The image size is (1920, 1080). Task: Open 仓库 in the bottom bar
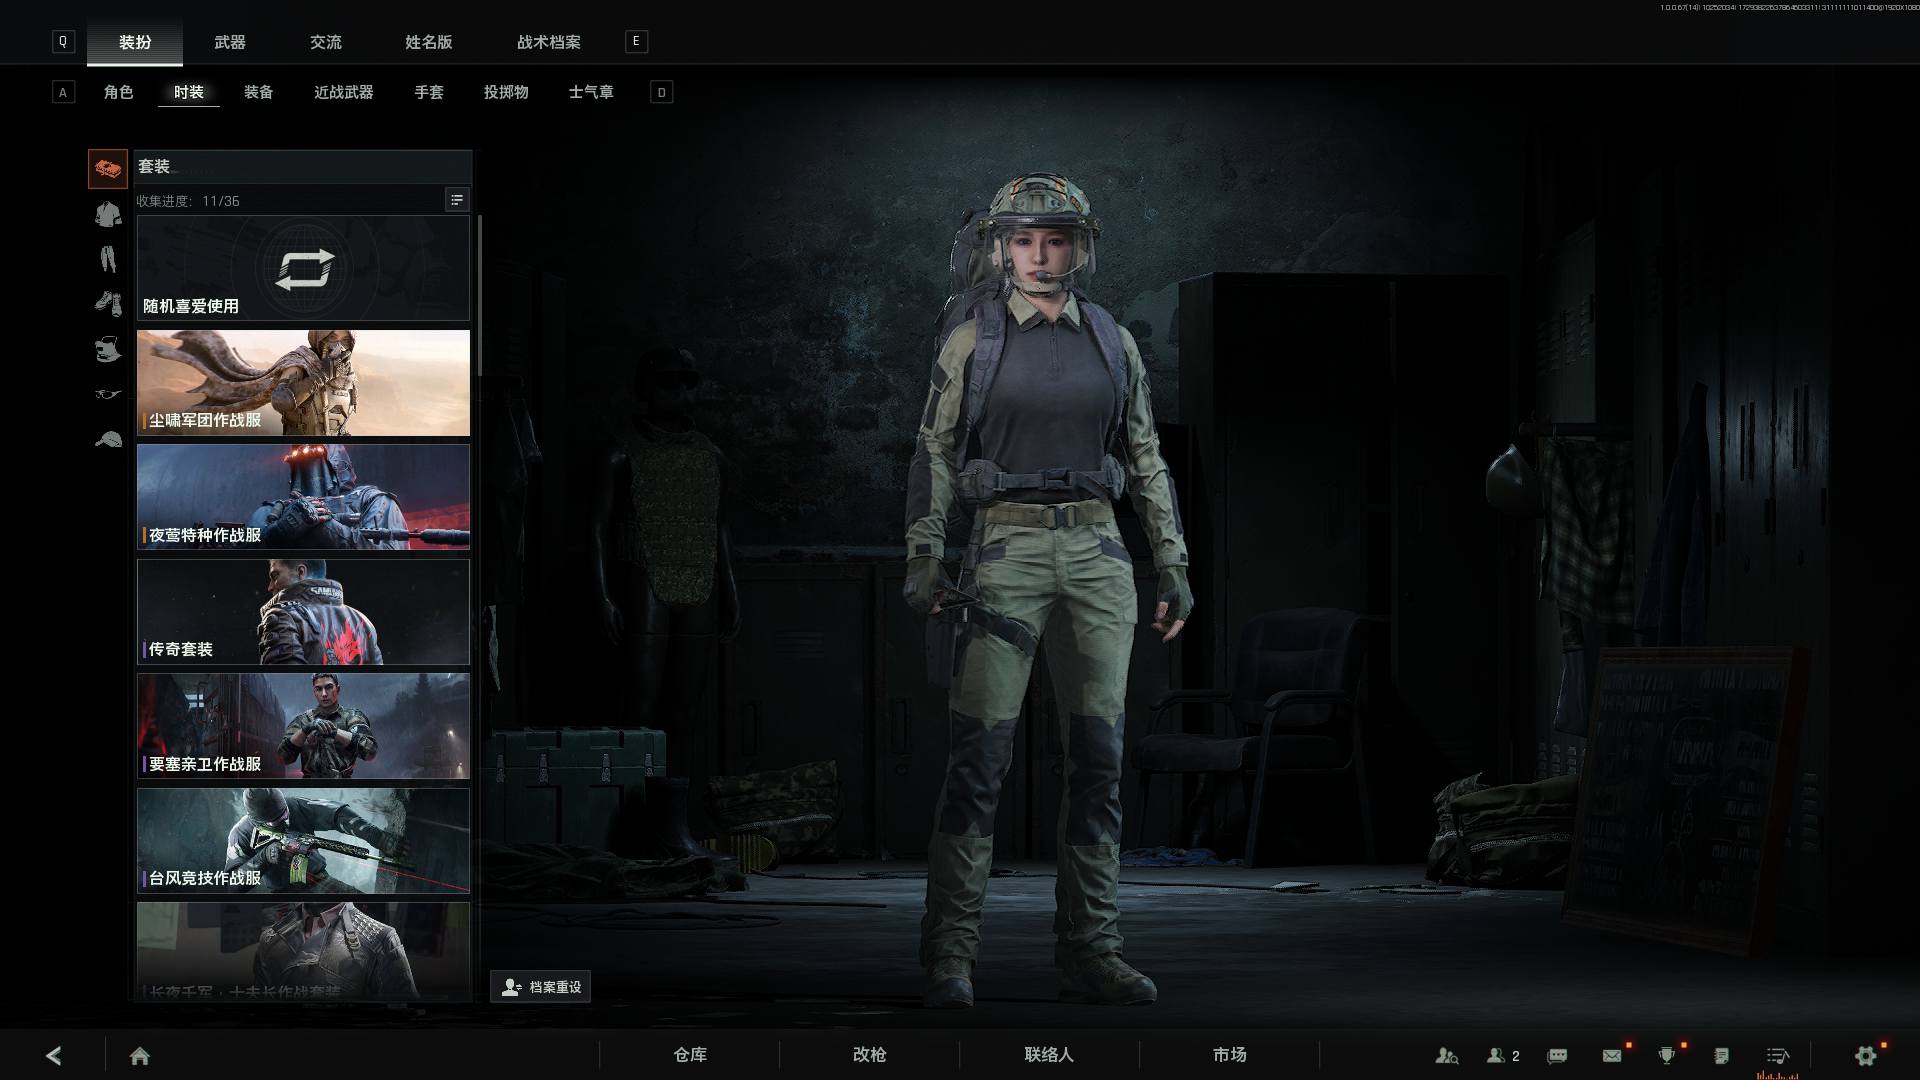(690, 1055)
